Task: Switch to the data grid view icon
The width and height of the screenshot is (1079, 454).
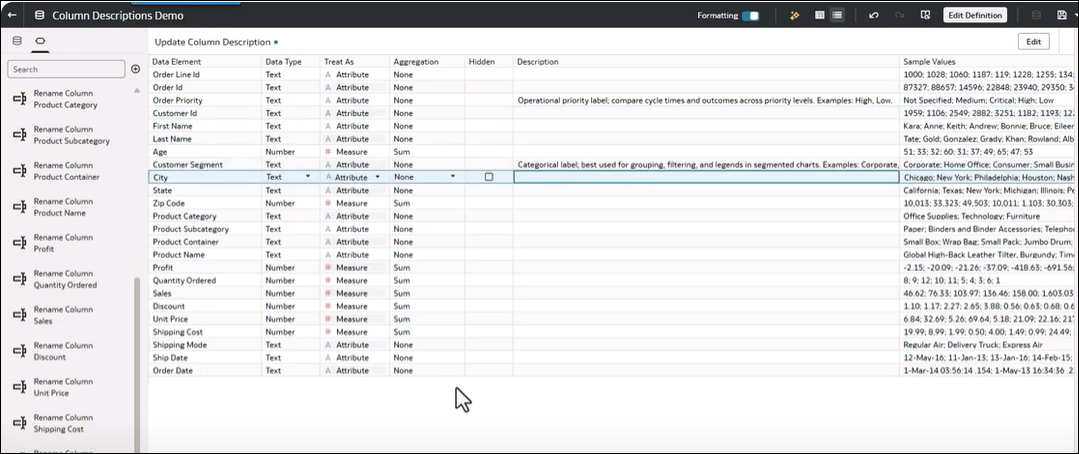Action: [x=820, y=15]
